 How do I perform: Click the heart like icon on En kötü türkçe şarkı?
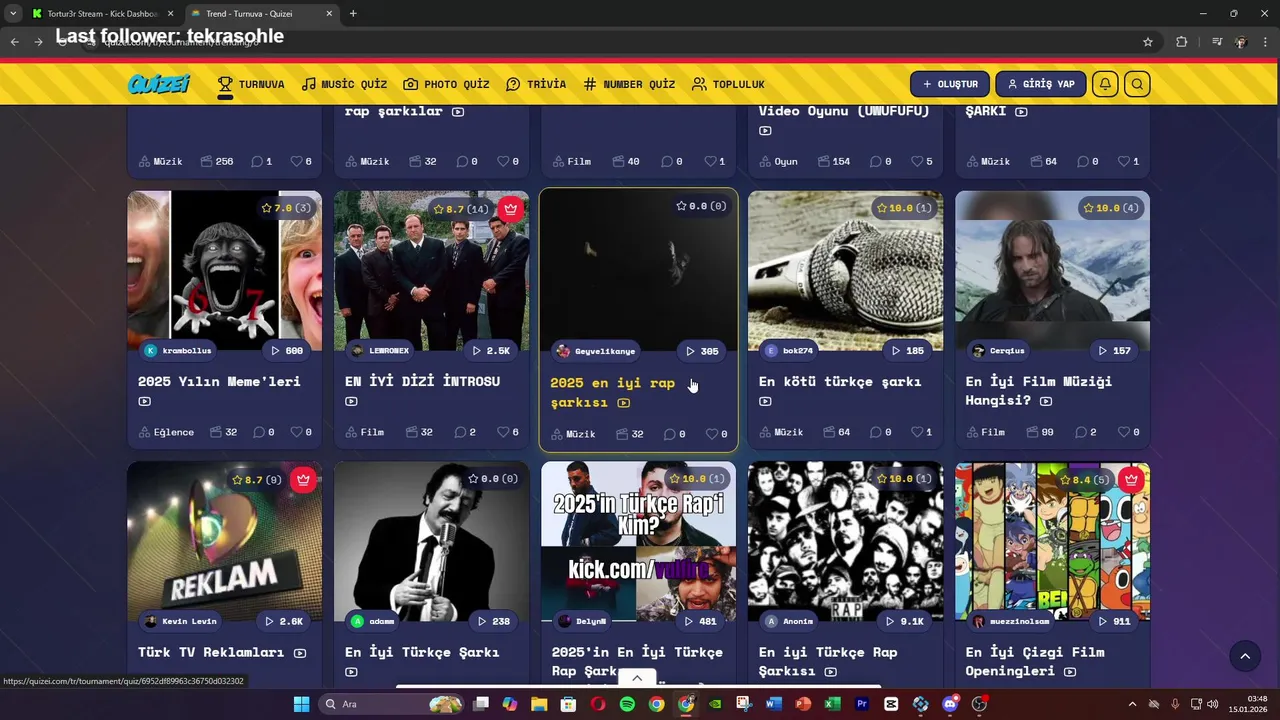click(917, 432)
